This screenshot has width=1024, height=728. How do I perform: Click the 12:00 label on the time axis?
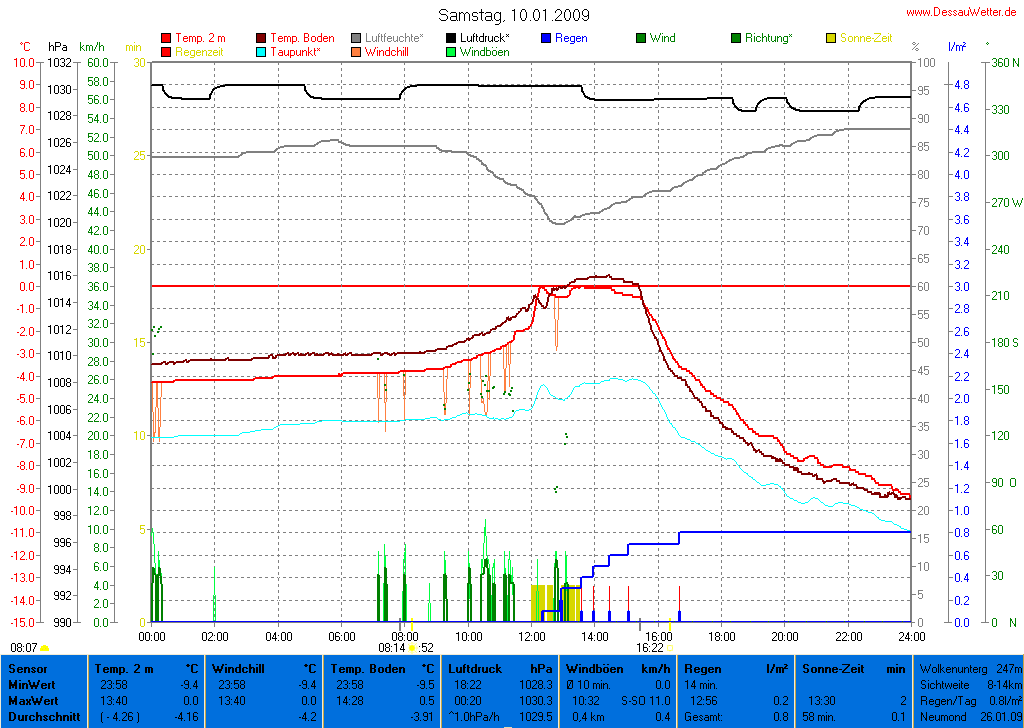(531, 636)
